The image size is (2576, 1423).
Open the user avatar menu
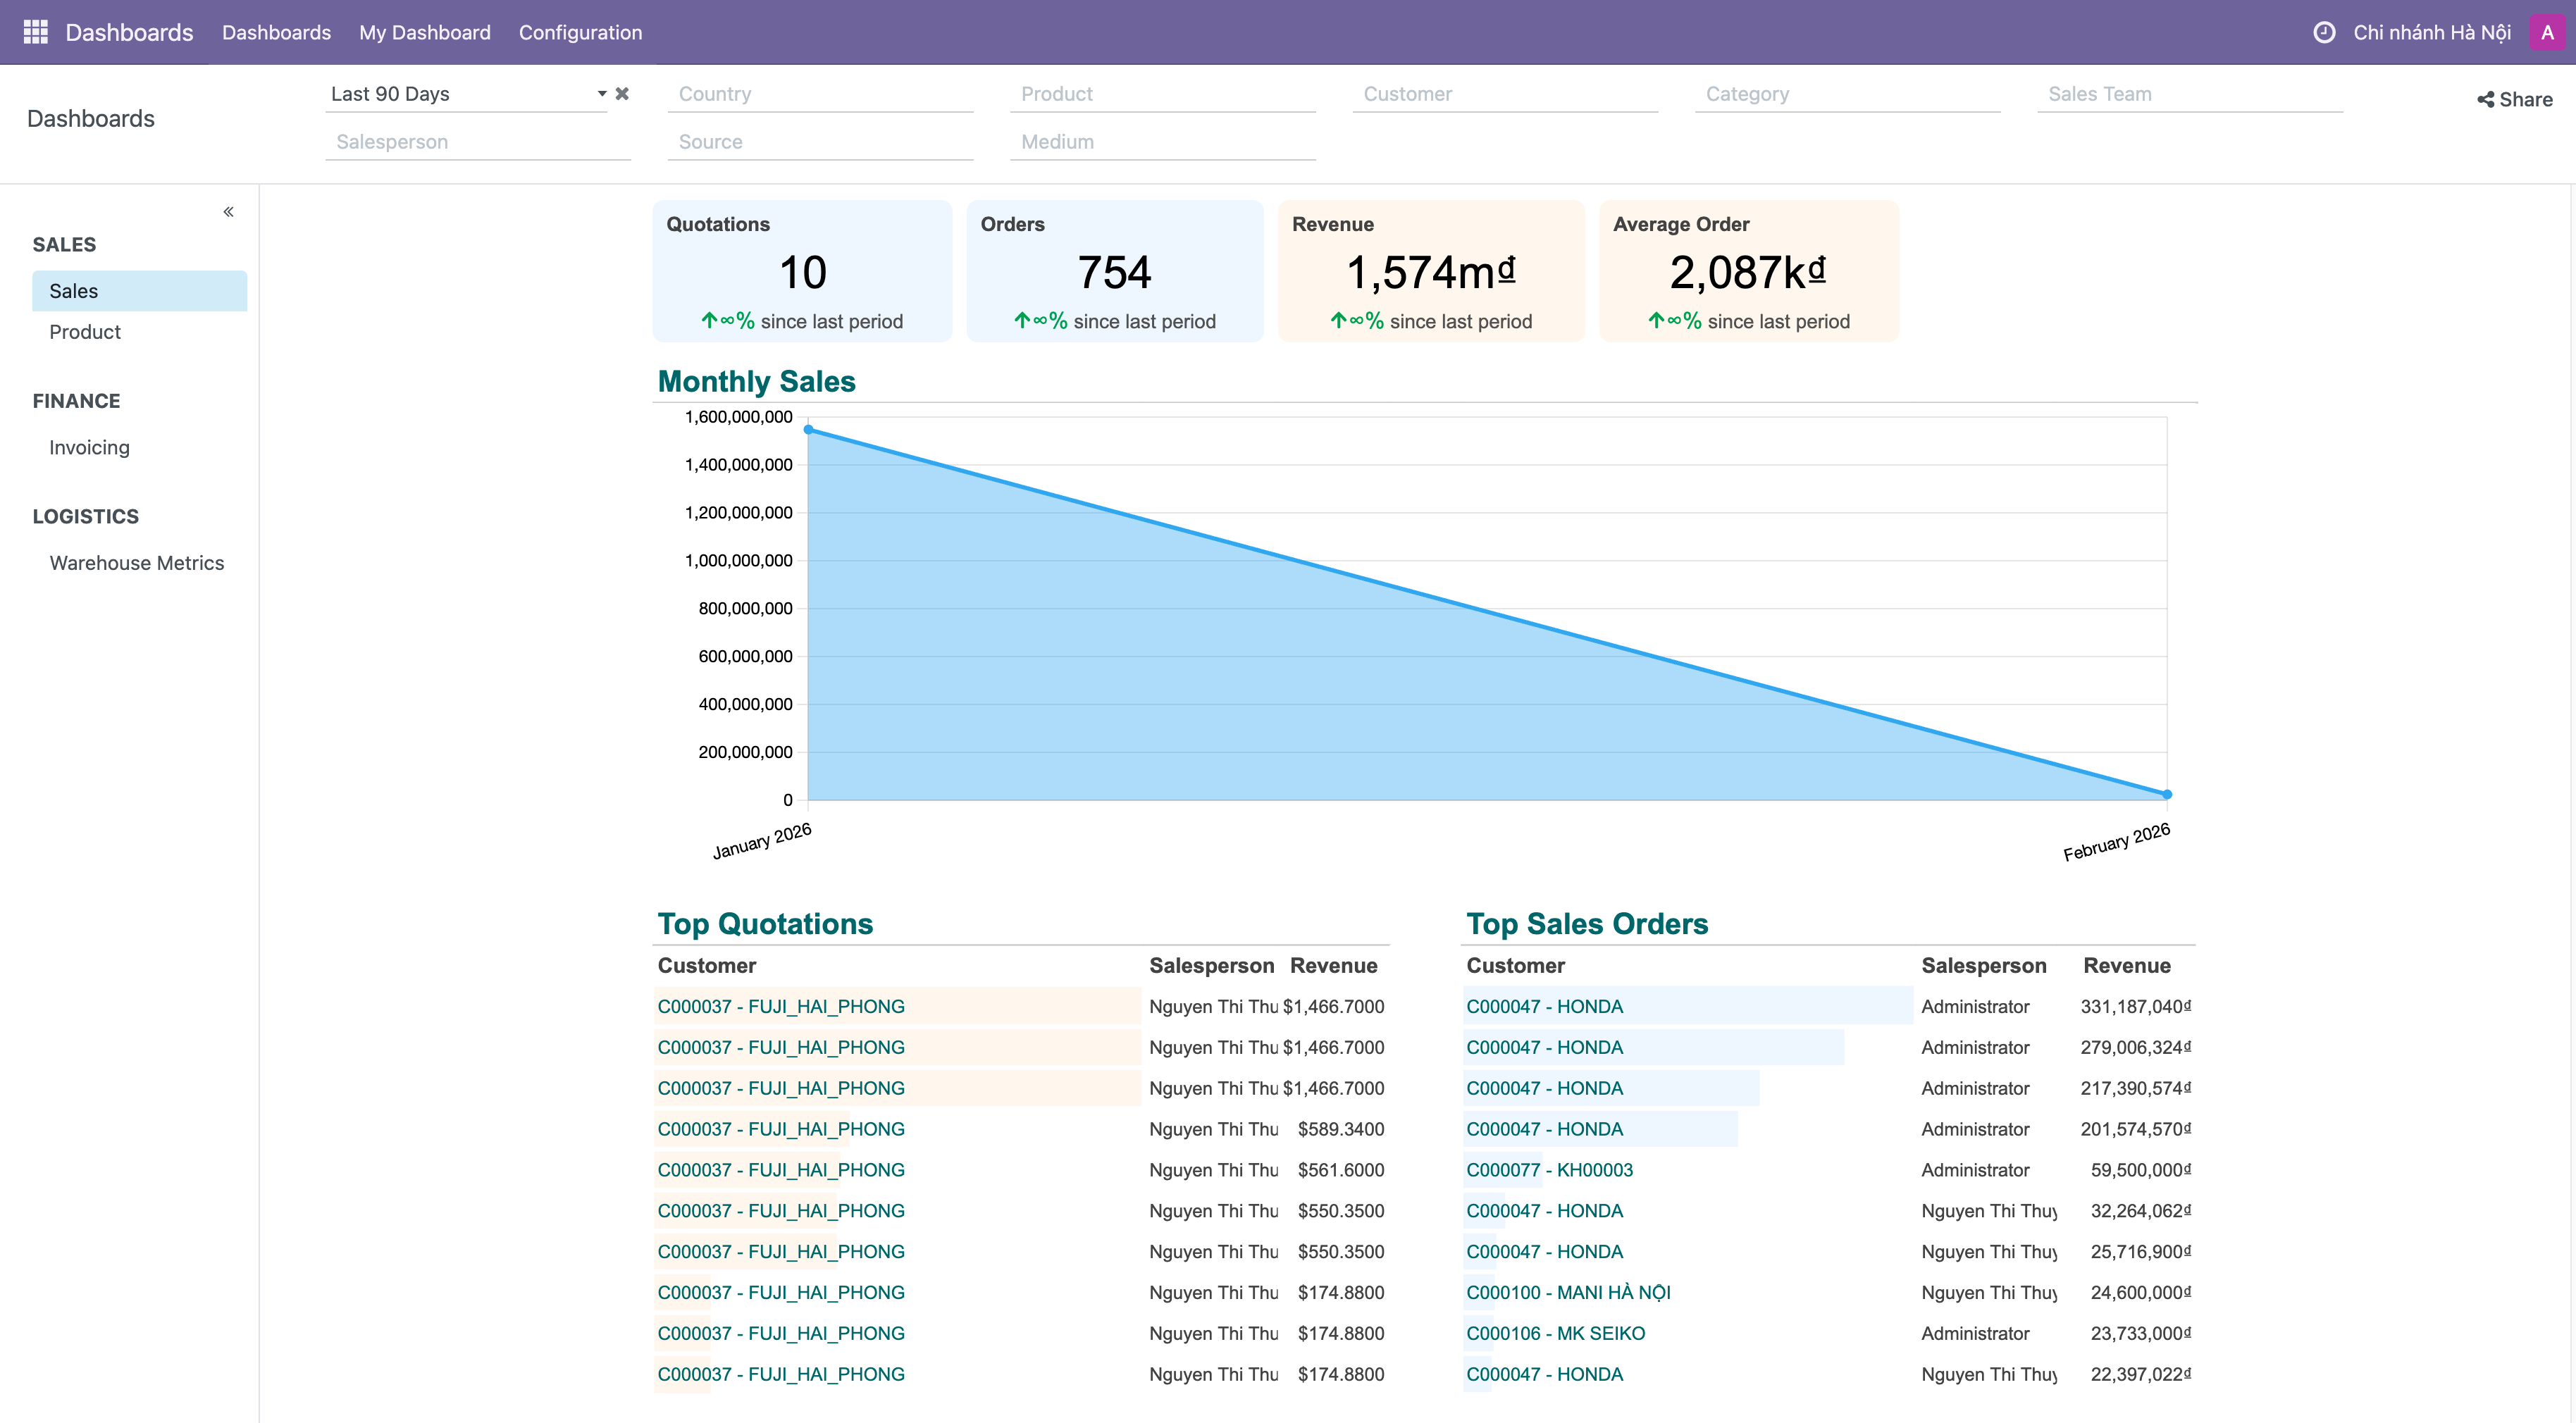point(2547,32)
